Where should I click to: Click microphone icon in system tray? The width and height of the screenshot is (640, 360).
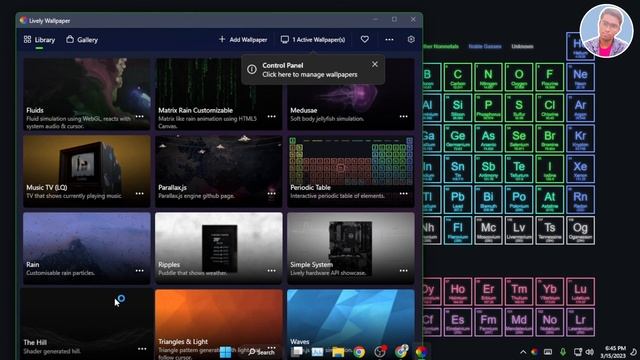pyautogui.click(x=562, y=351)
